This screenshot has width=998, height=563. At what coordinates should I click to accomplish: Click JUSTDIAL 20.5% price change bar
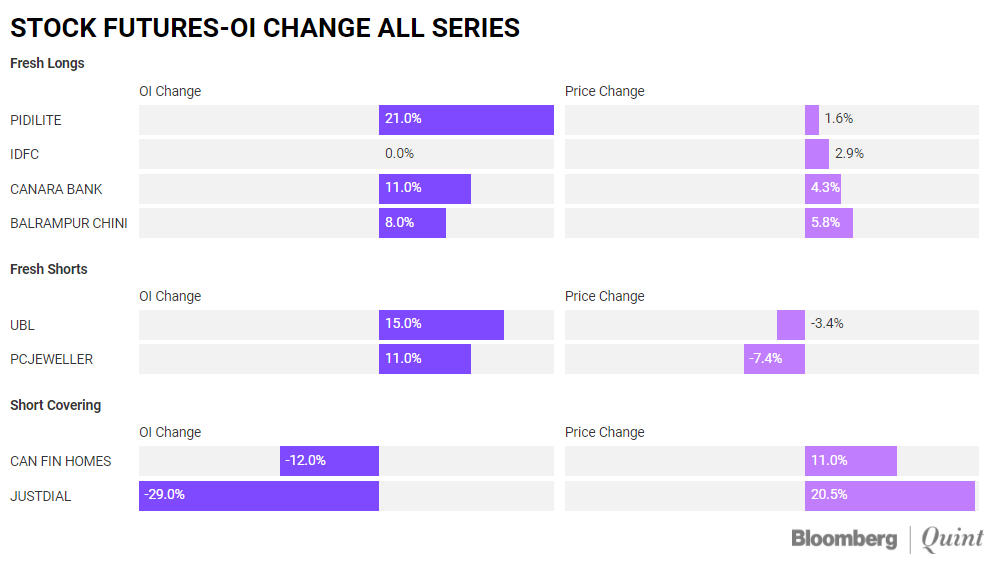[889, 496]
